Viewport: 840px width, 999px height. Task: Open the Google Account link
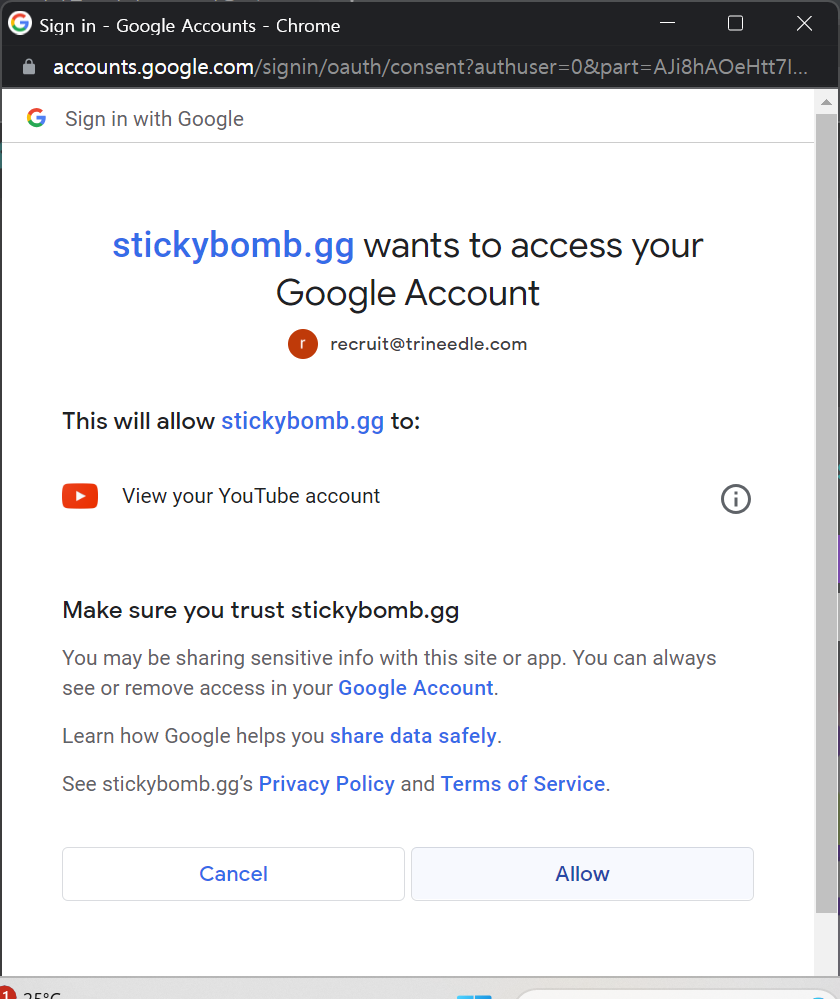(x=416, y=688)
